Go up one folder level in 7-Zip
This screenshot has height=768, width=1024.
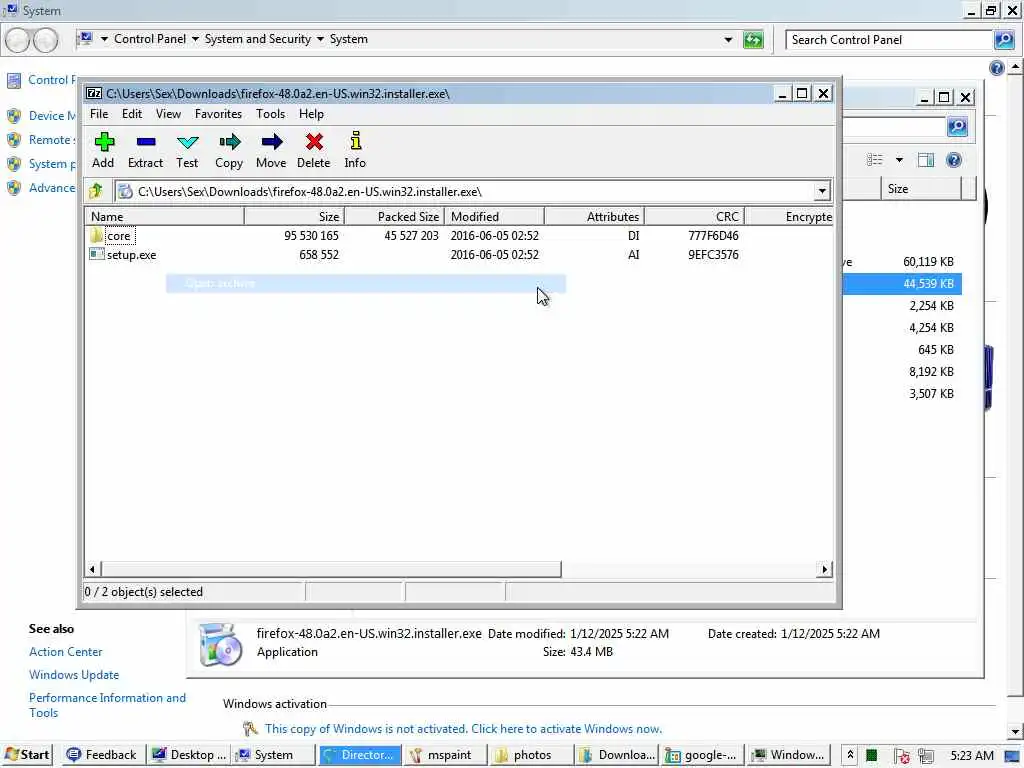click(96, 191)
